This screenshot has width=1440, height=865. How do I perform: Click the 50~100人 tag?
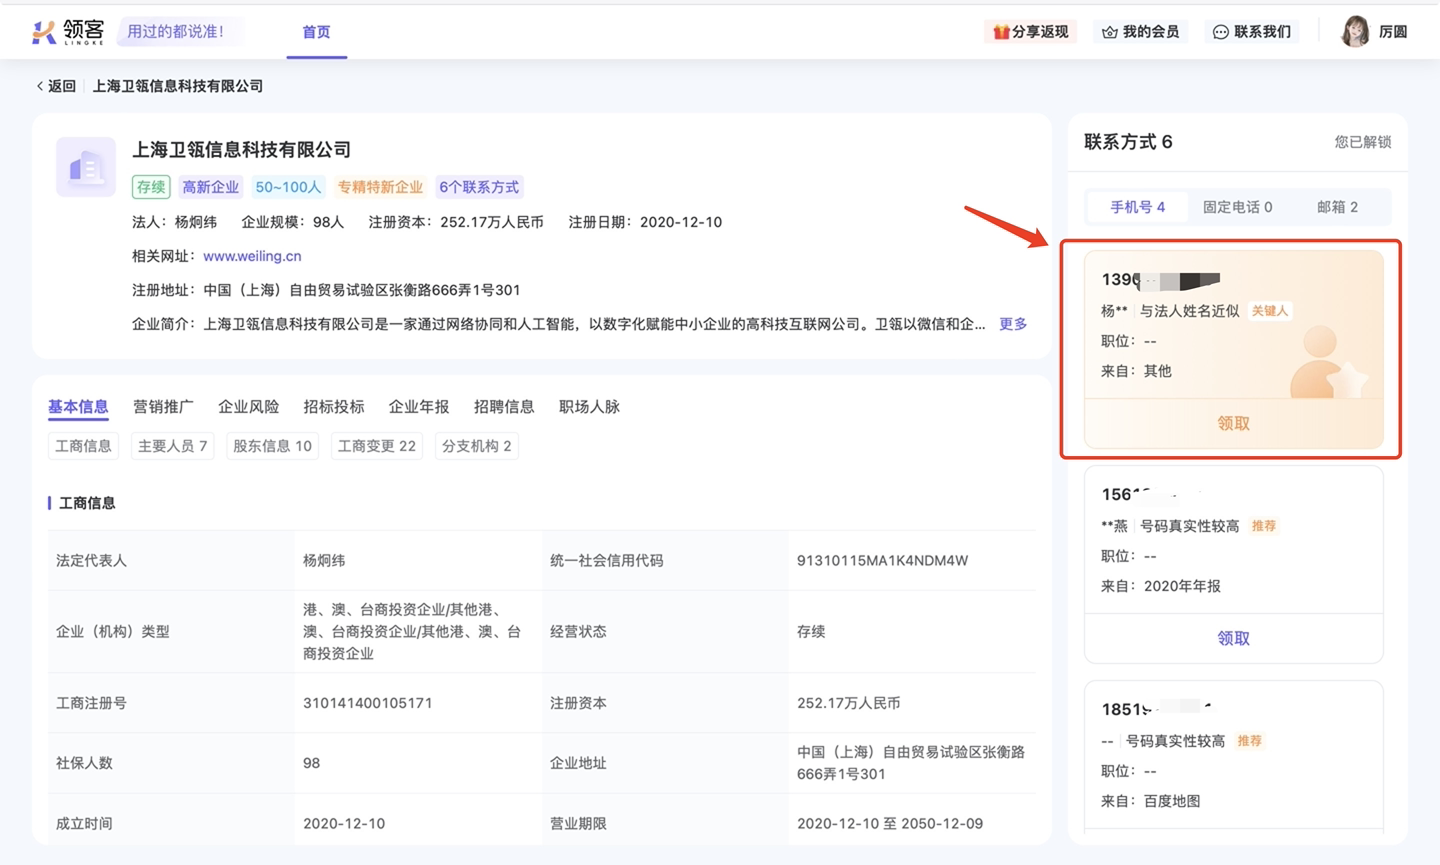(288, 187)
